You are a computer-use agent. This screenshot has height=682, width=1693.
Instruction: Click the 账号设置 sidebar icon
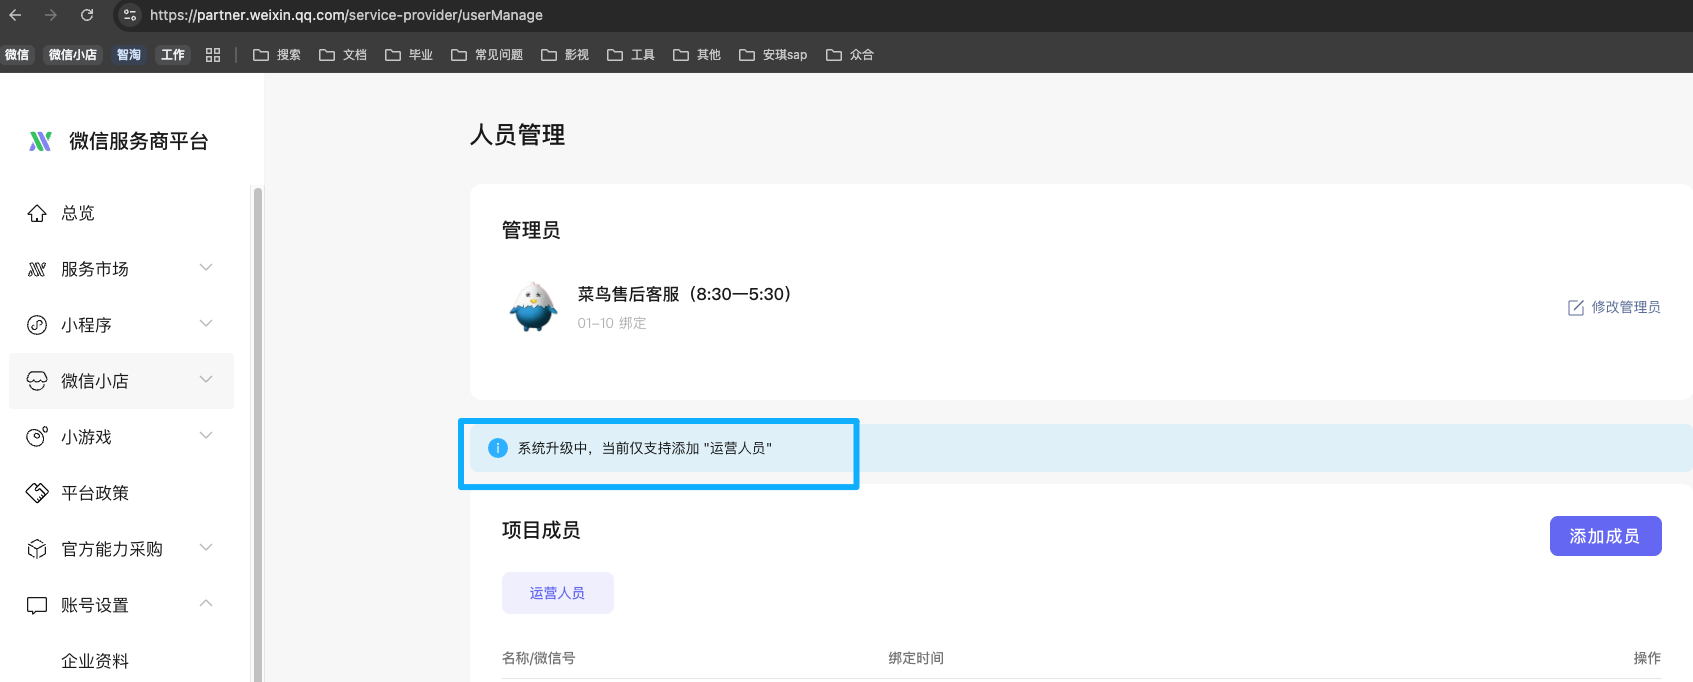tap(37, 605)
